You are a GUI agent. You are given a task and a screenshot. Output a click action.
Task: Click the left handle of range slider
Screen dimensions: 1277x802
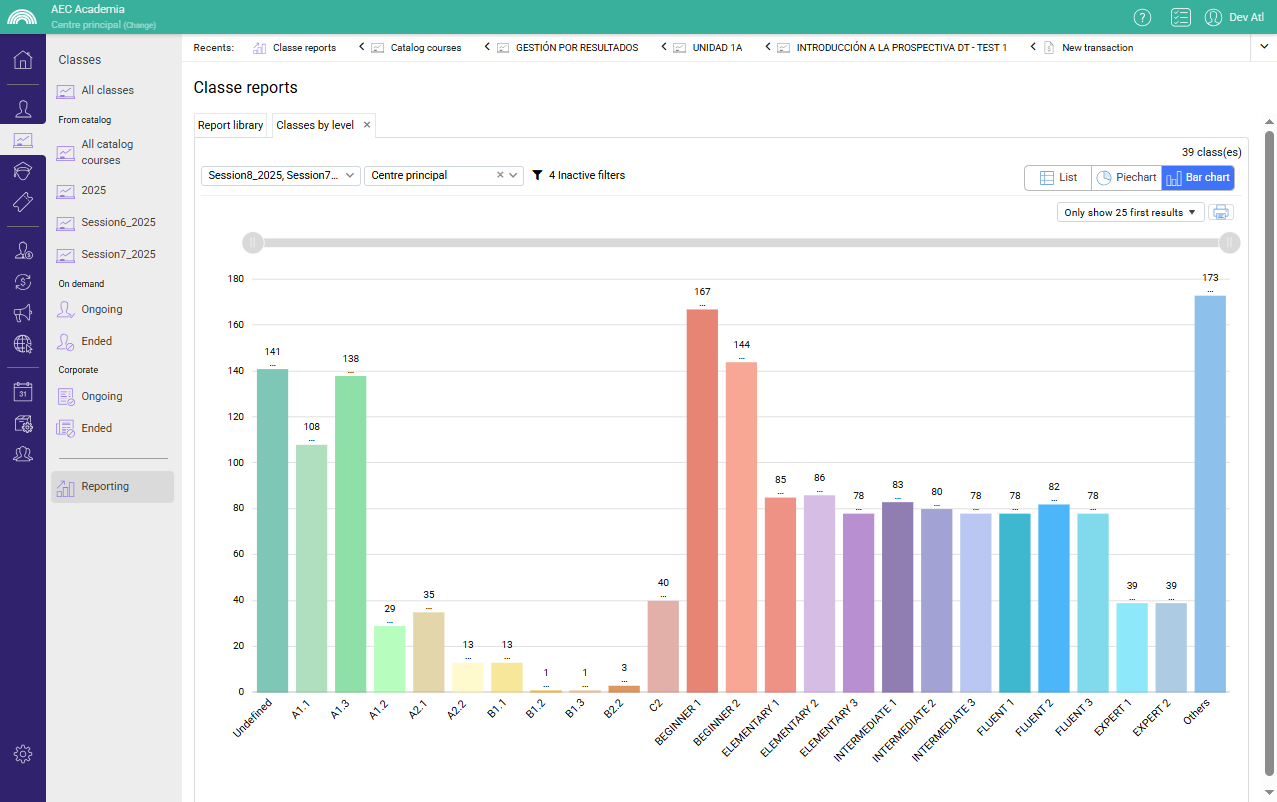[253, 243]
